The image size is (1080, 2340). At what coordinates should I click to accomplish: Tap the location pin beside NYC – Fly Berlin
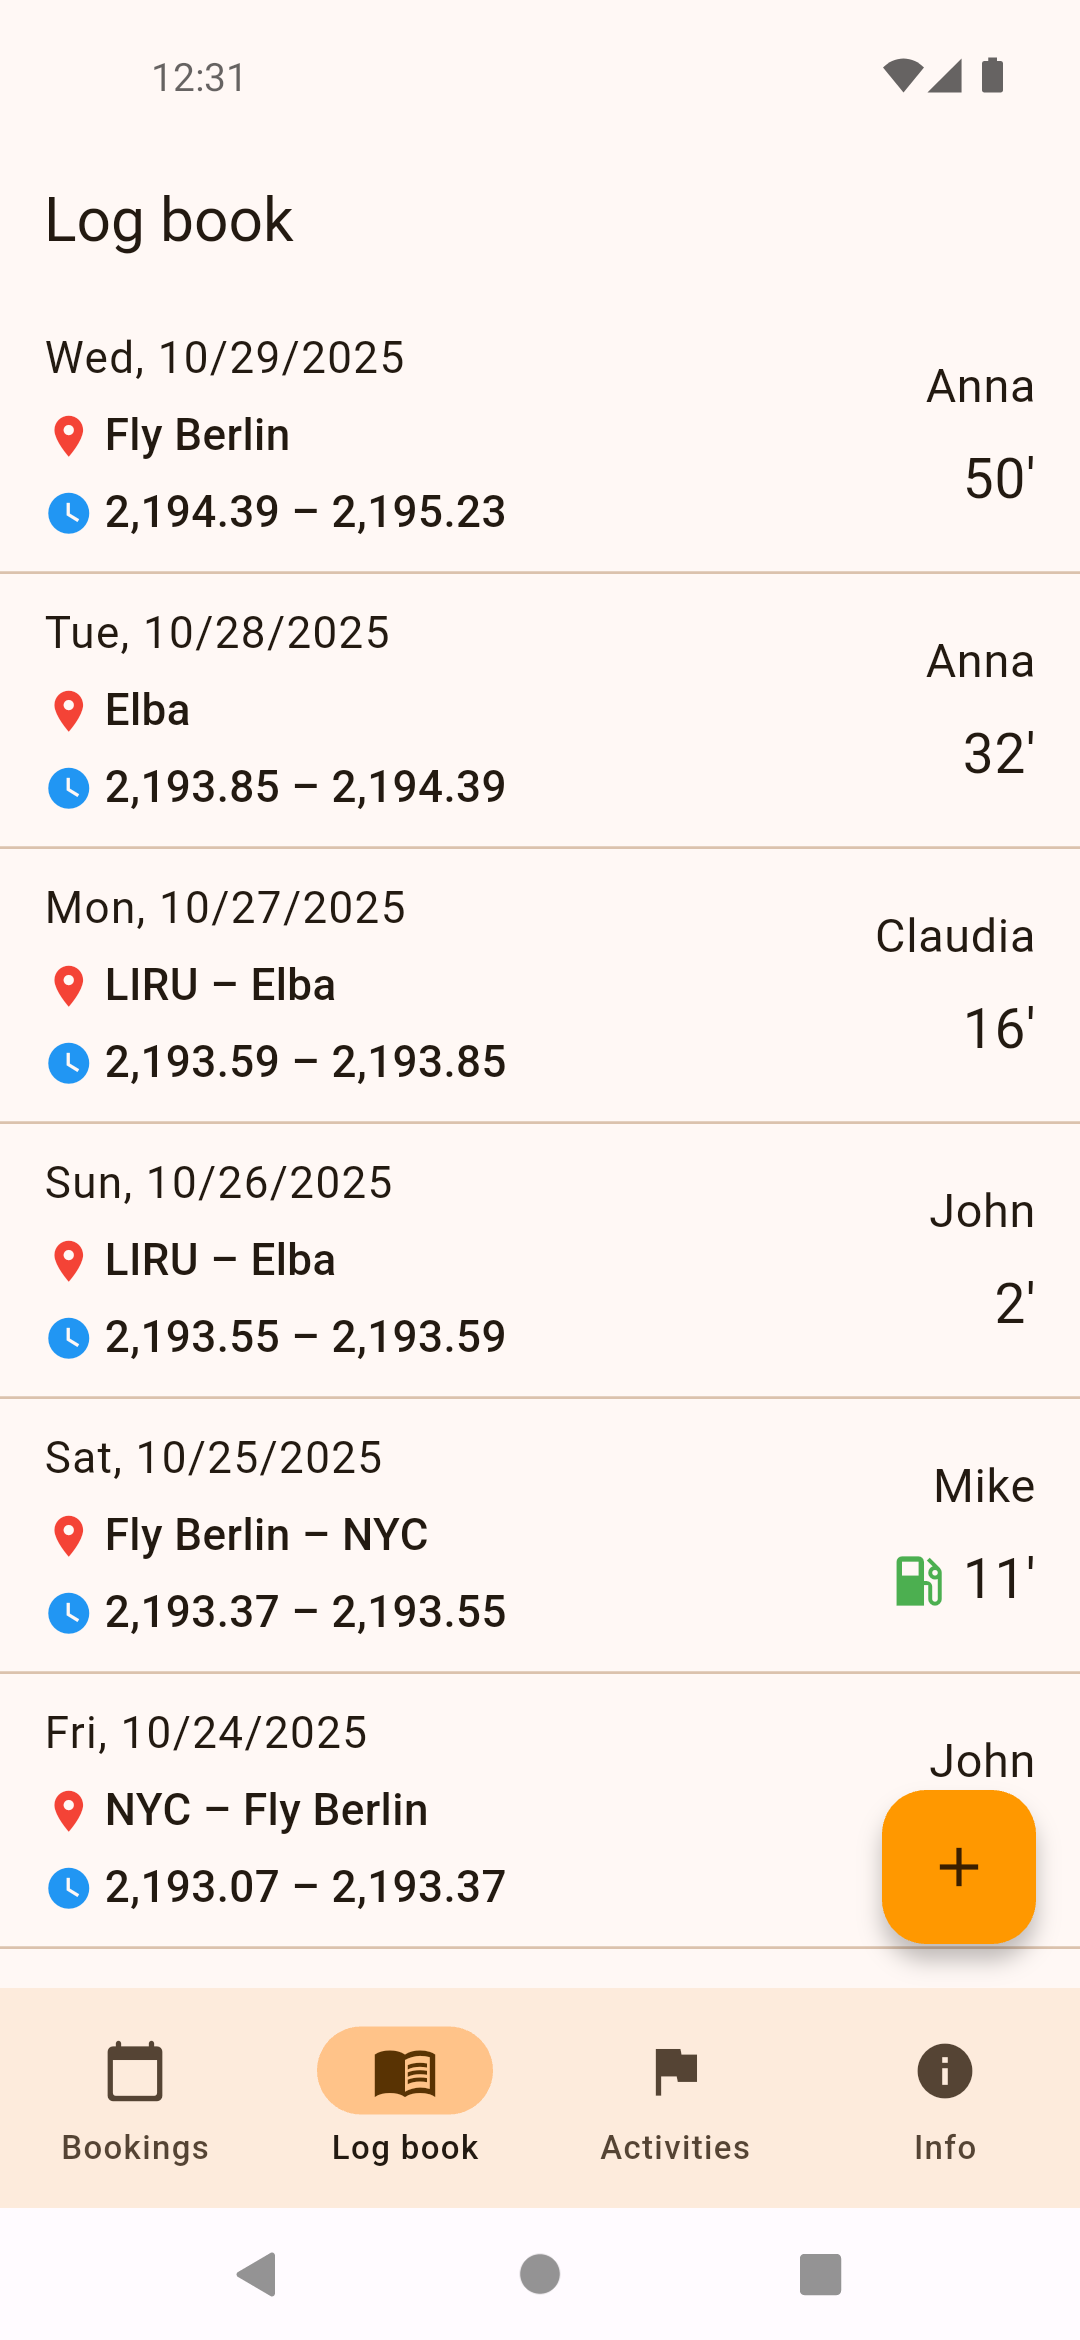tap(68, 1811)
